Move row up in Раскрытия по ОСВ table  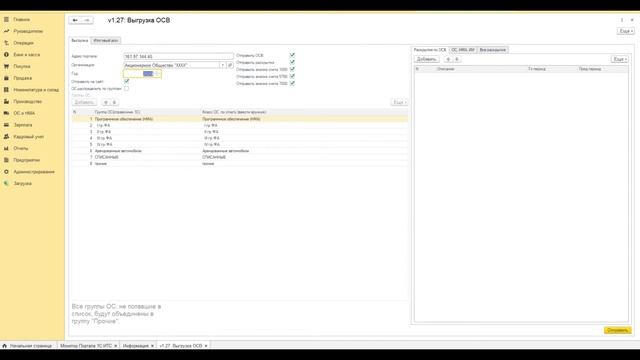pos(448,59)
